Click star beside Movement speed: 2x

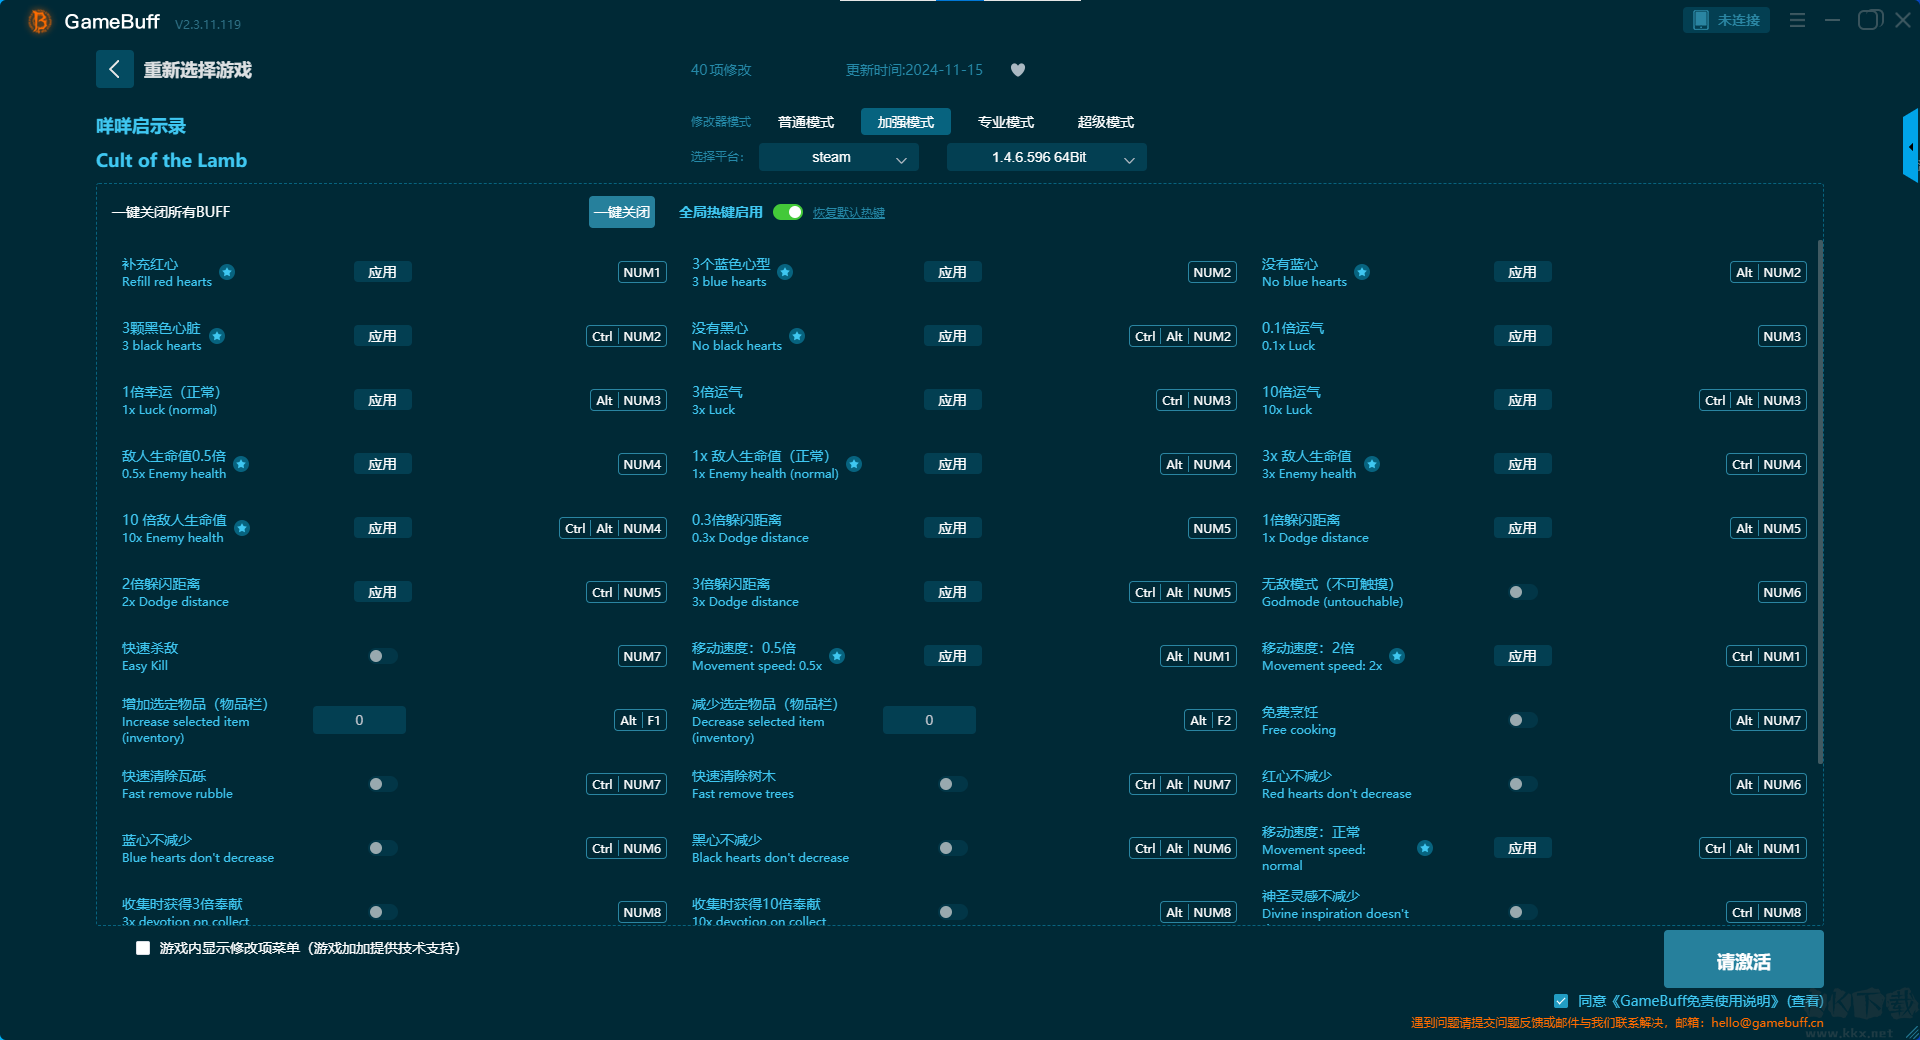pos(1397,656)
